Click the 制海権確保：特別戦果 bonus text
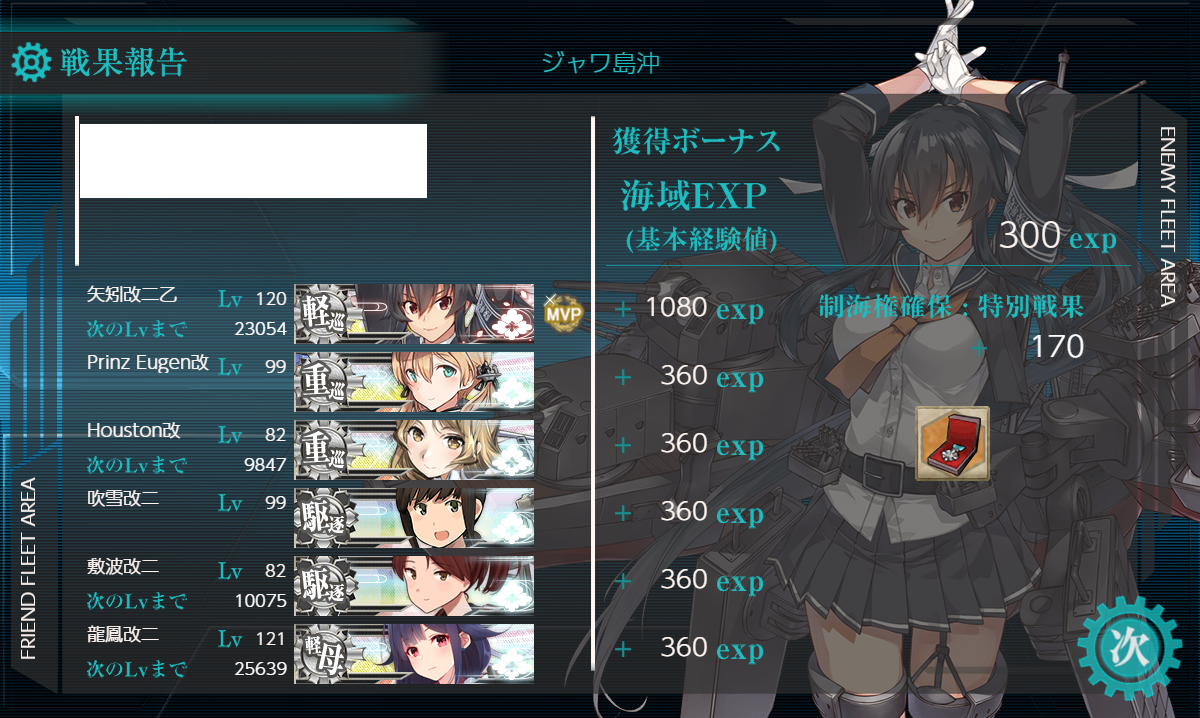The width and height of the screenshot is (1200, 718). 951,306
